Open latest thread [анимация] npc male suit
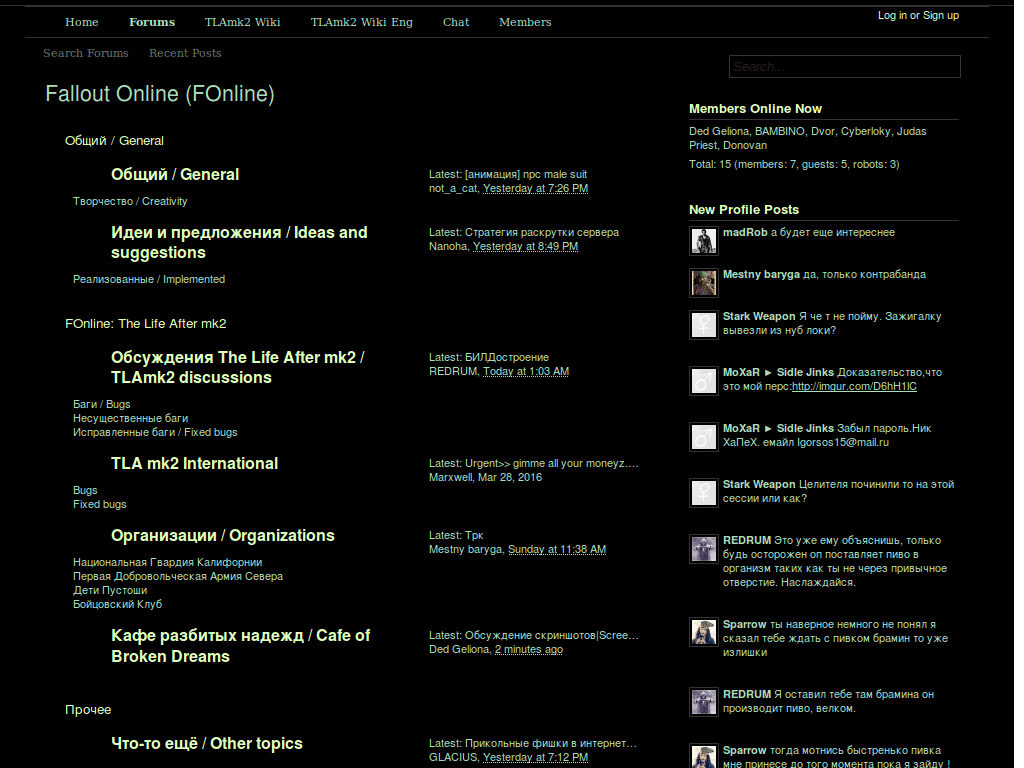Viewport: 1024px width, 768px height. click(x=526, y=174)
